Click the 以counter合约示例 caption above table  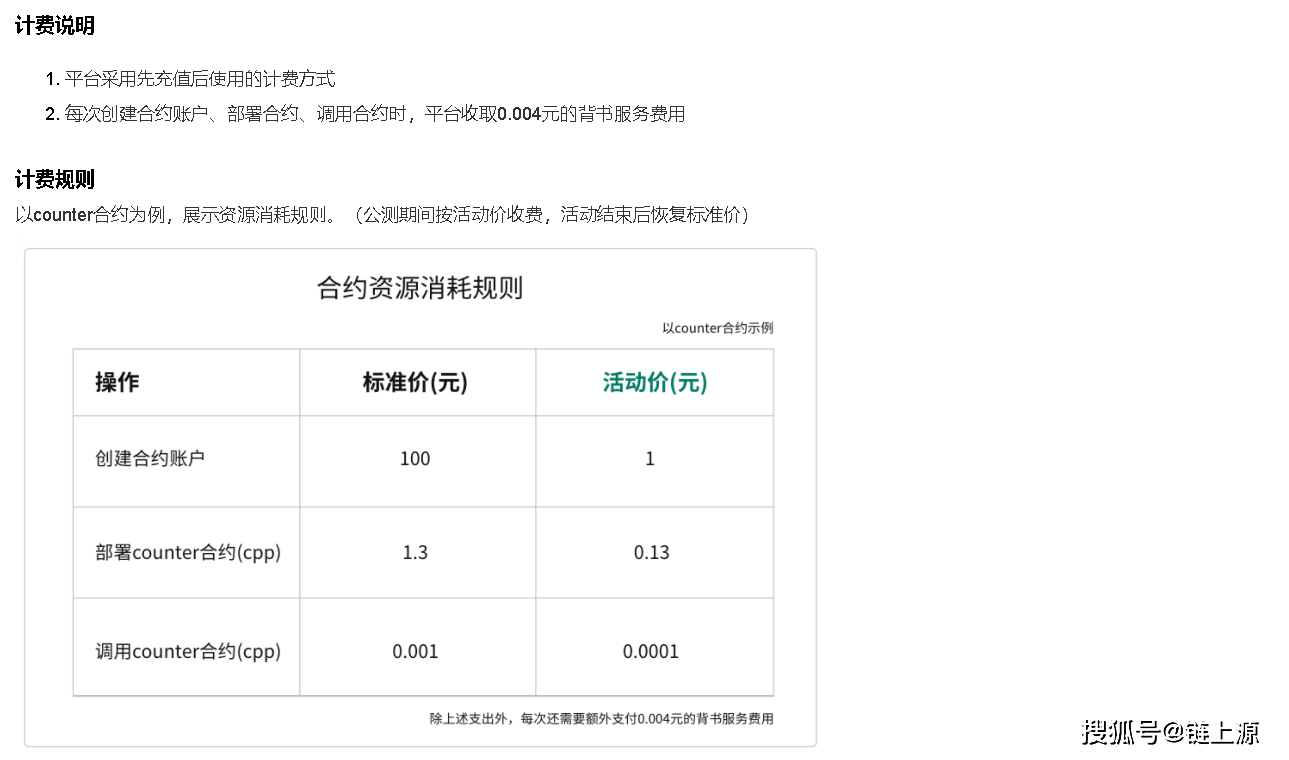717,328
